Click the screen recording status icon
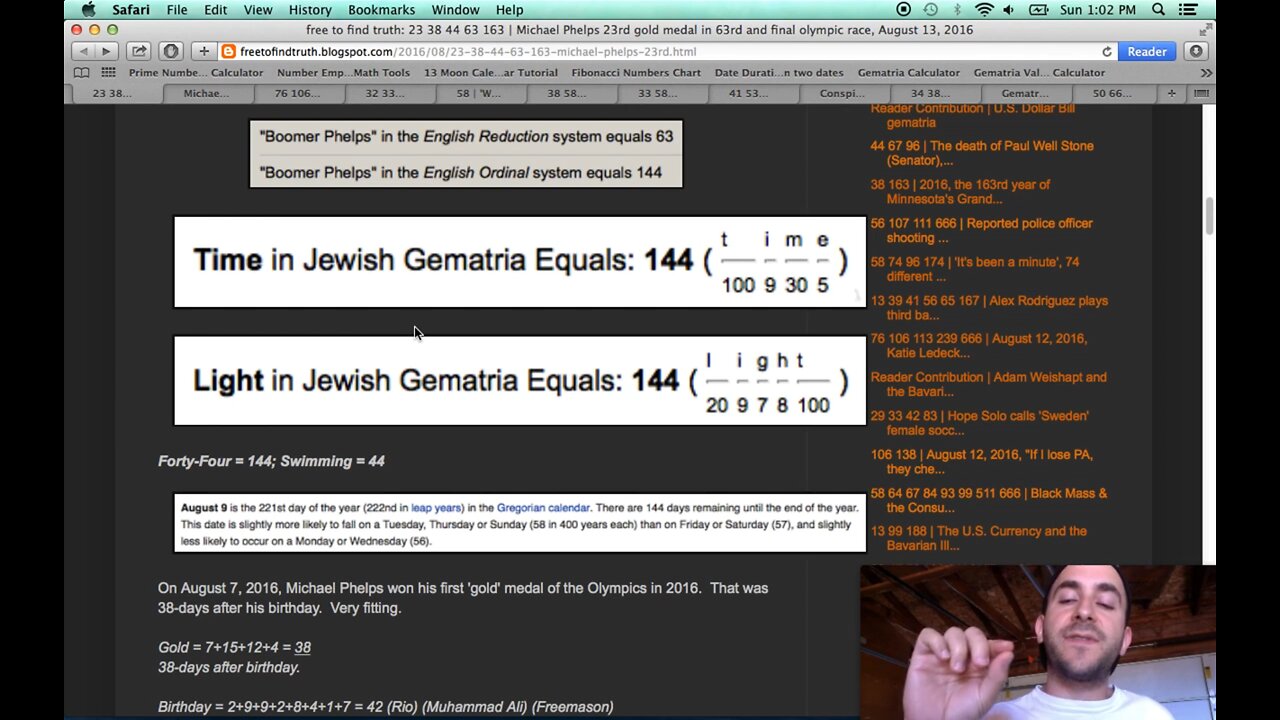This screenshot has height=720, width=1280. coord(904,10)
